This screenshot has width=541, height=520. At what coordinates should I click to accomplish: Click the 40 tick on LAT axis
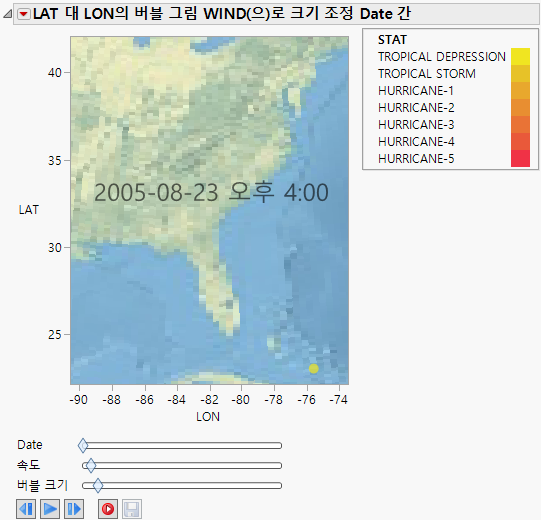pyautogui.click(x=55, y=73)
